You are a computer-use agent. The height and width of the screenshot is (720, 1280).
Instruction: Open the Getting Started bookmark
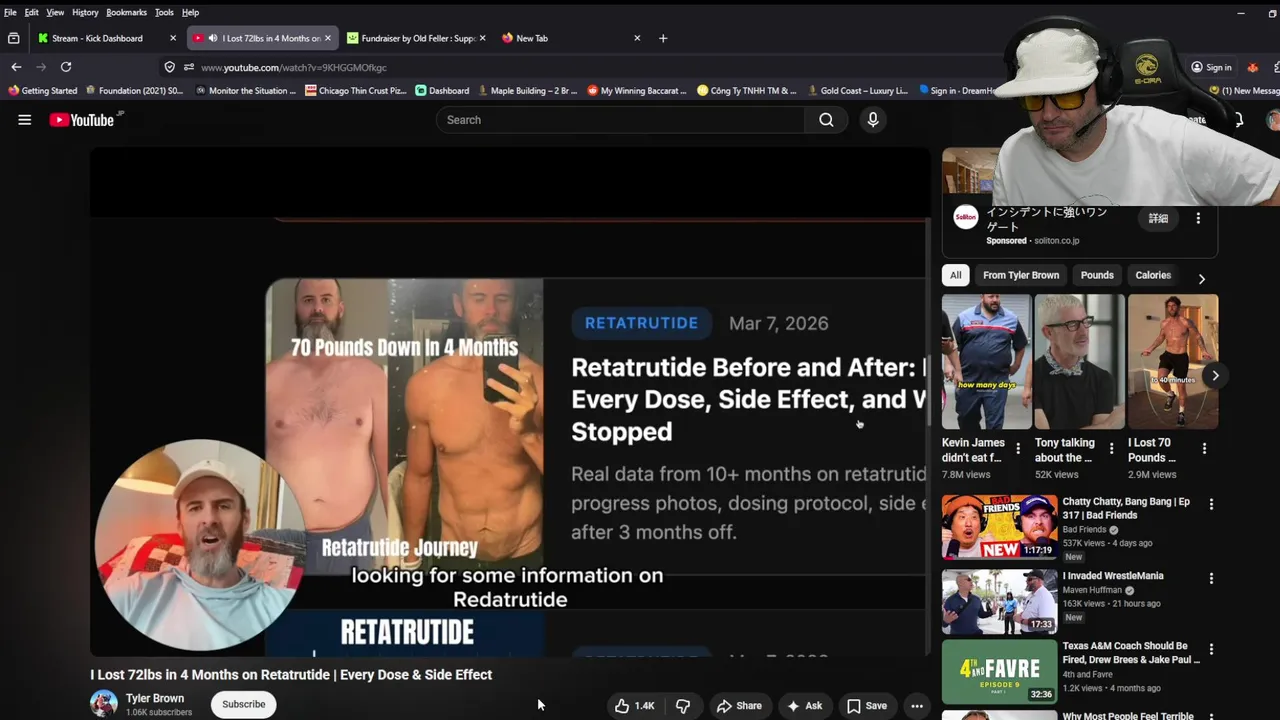(x=43, y=91)
